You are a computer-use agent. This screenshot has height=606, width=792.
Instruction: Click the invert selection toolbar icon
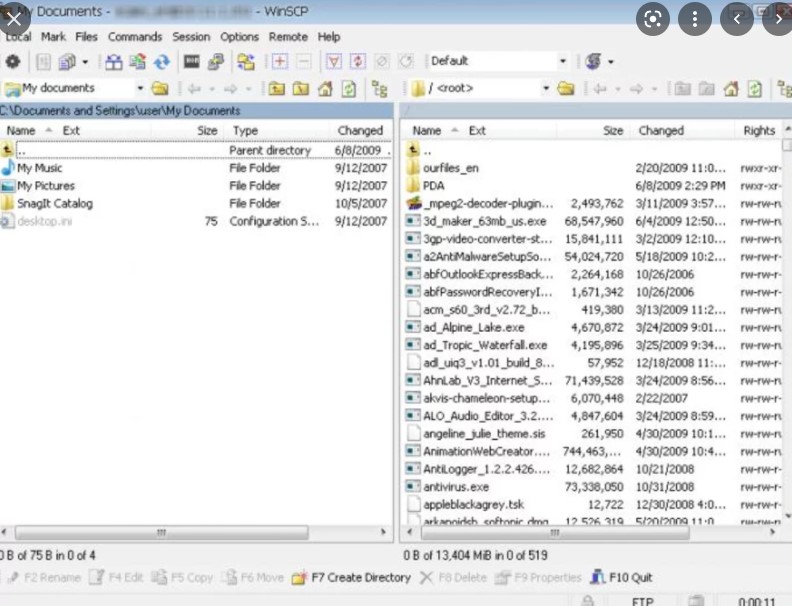[x=358, y=62]
